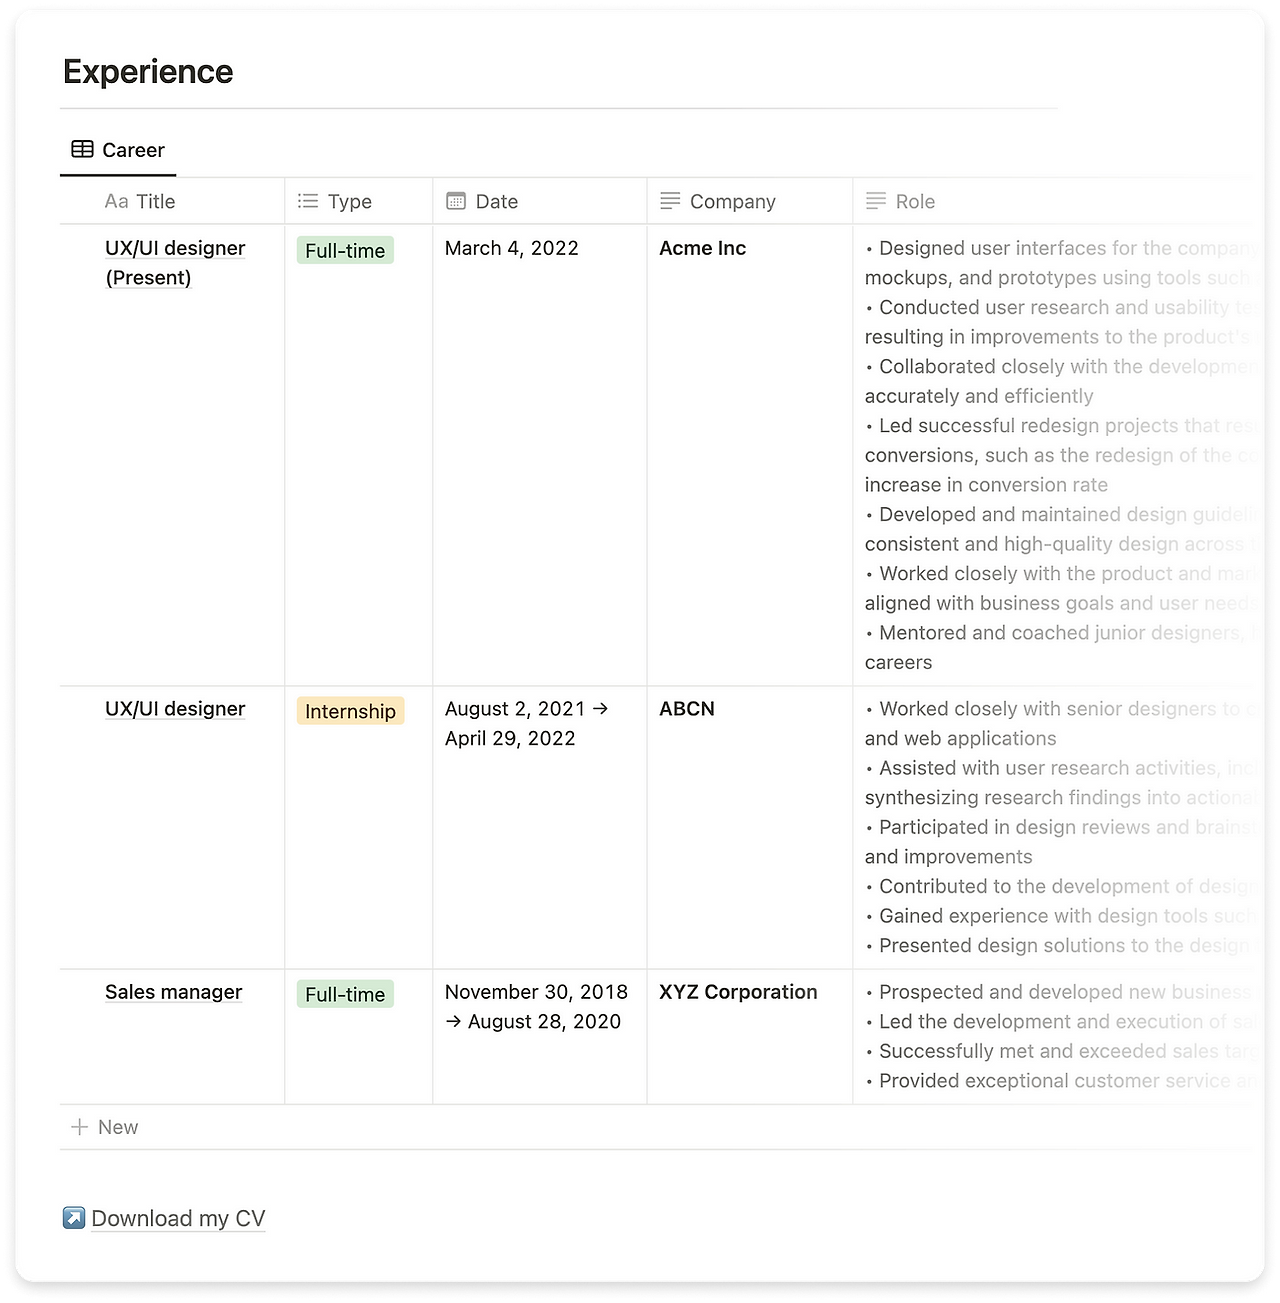Click the list icon in Type header
Screen dimensions: 1280x1303
pos(308,201)
